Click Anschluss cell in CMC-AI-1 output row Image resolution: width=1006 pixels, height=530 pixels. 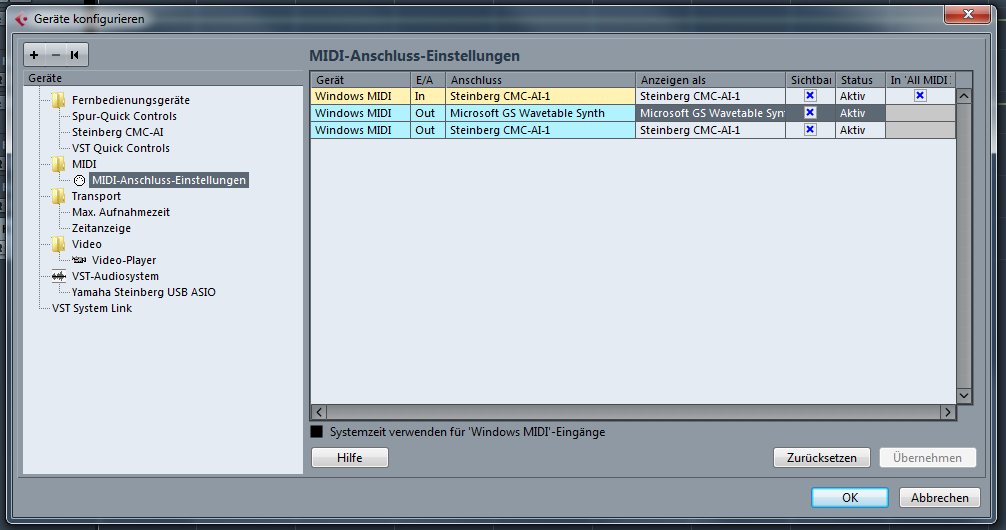[540, 130]
